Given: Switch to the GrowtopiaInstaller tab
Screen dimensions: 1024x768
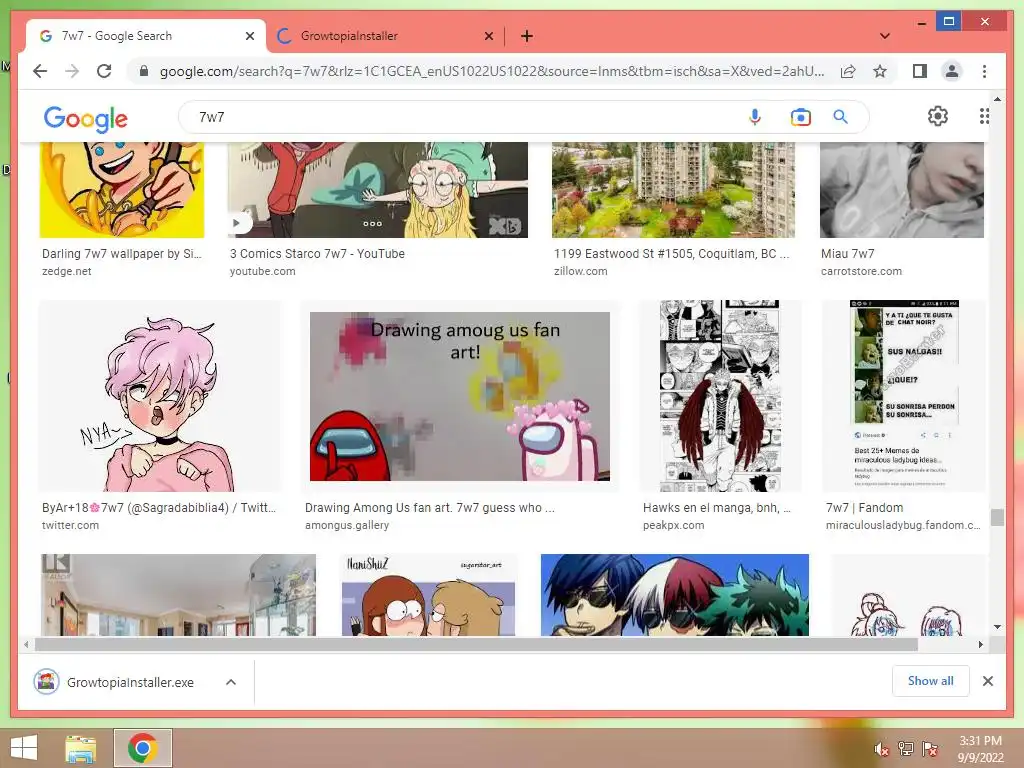Looking at the screenshot, I should point(384,36).
